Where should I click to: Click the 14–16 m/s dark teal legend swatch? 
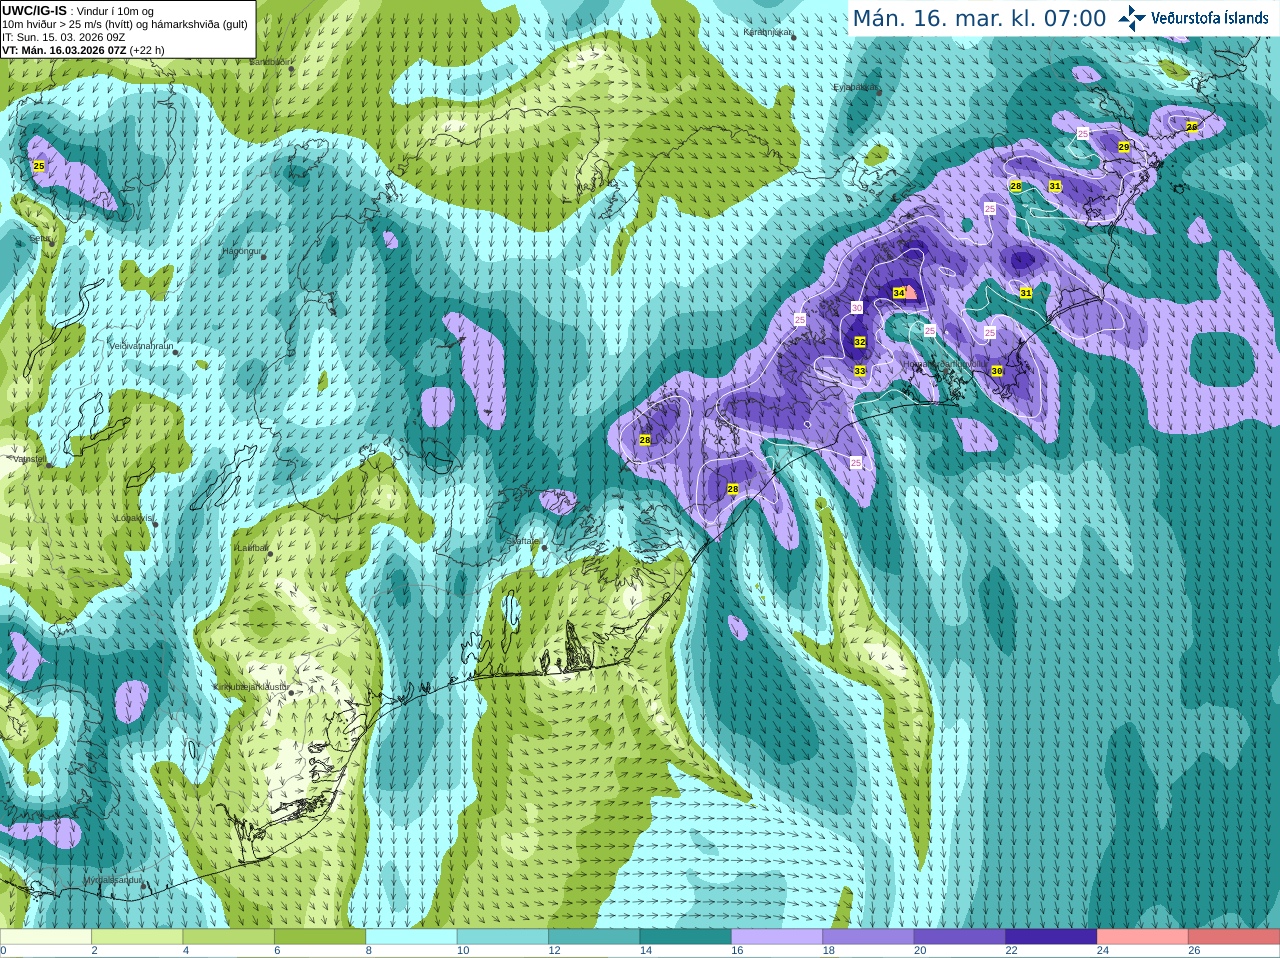685,936
